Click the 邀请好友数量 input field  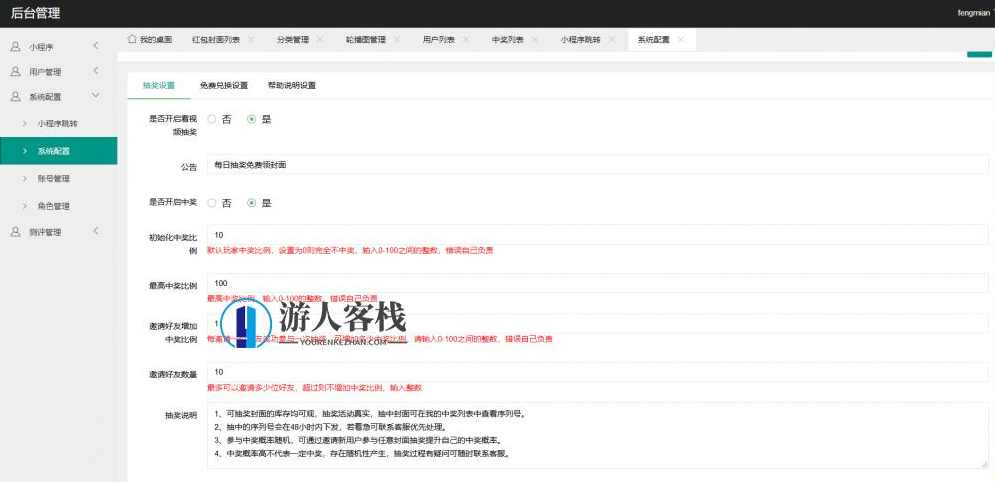pos(598,372)
